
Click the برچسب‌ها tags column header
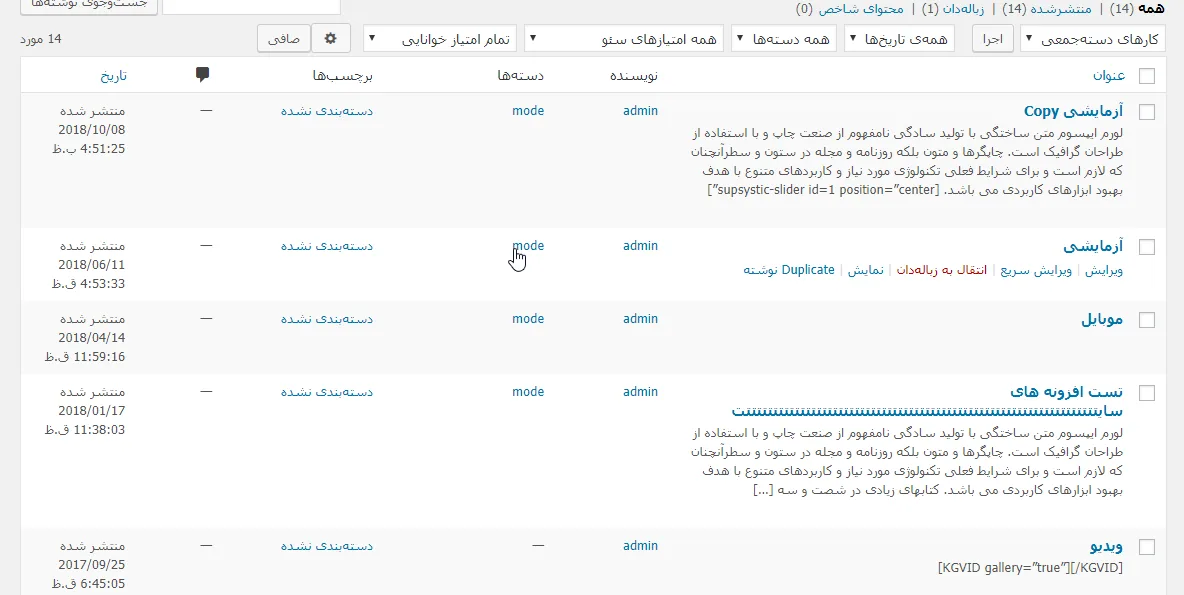[344, 76]
